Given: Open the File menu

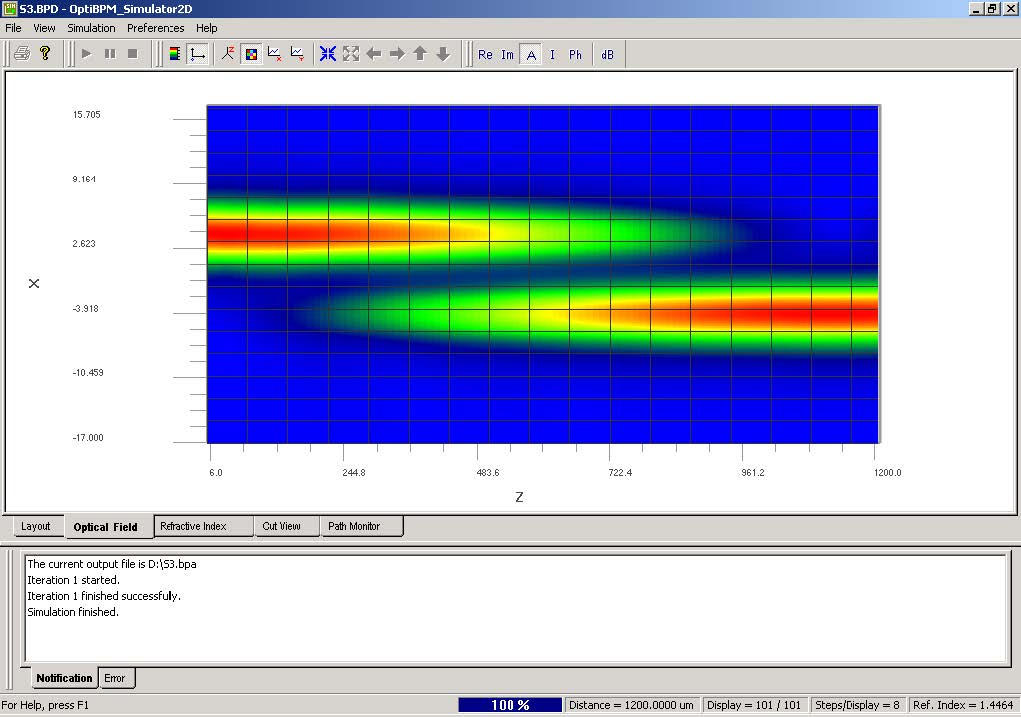Looking at the screenshot, I should [13, 28].
